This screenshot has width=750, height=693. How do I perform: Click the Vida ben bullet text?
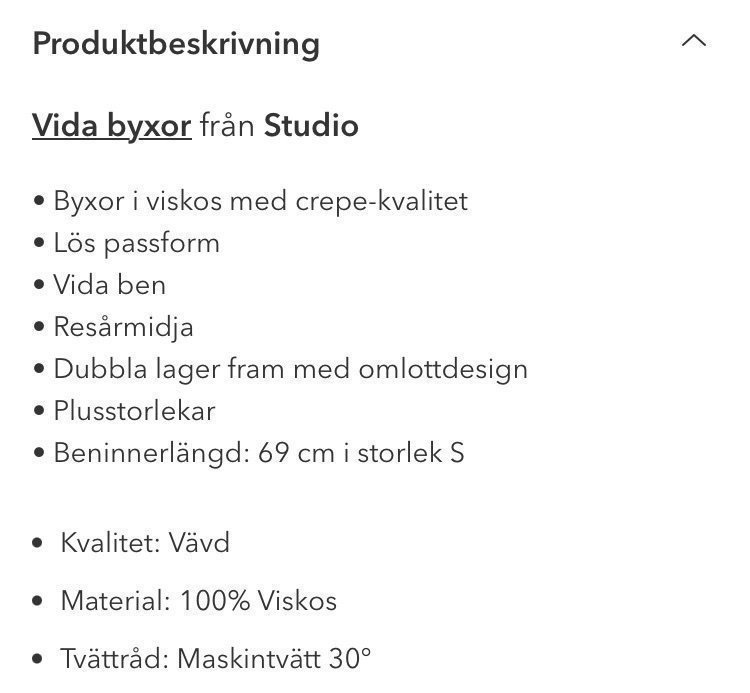point(110,285)
